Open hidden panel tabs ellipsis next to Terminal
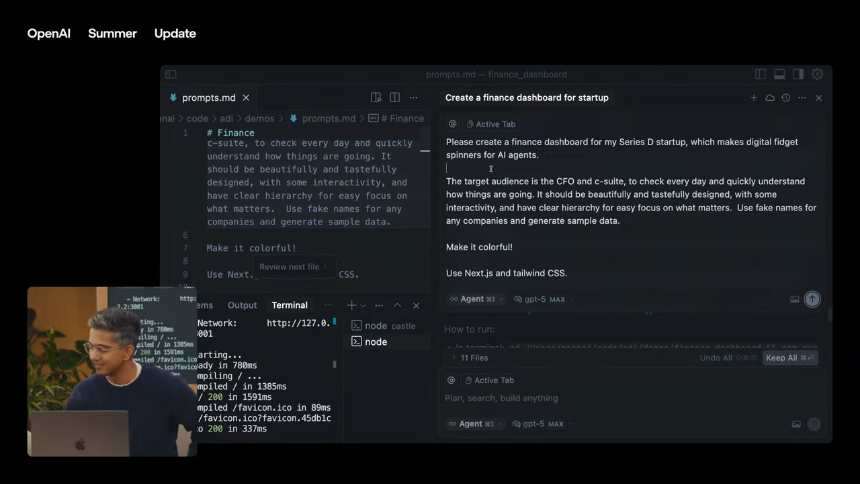 click(328, 305)
